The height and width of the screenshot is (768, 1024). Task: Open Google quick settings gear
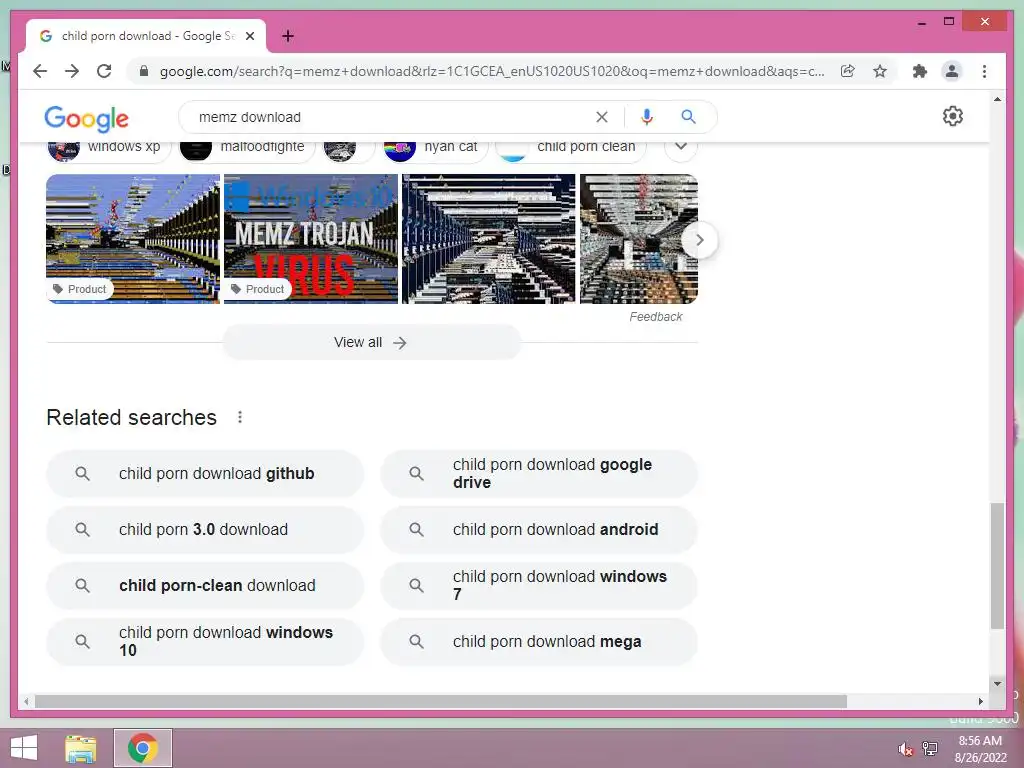point(953,116)
